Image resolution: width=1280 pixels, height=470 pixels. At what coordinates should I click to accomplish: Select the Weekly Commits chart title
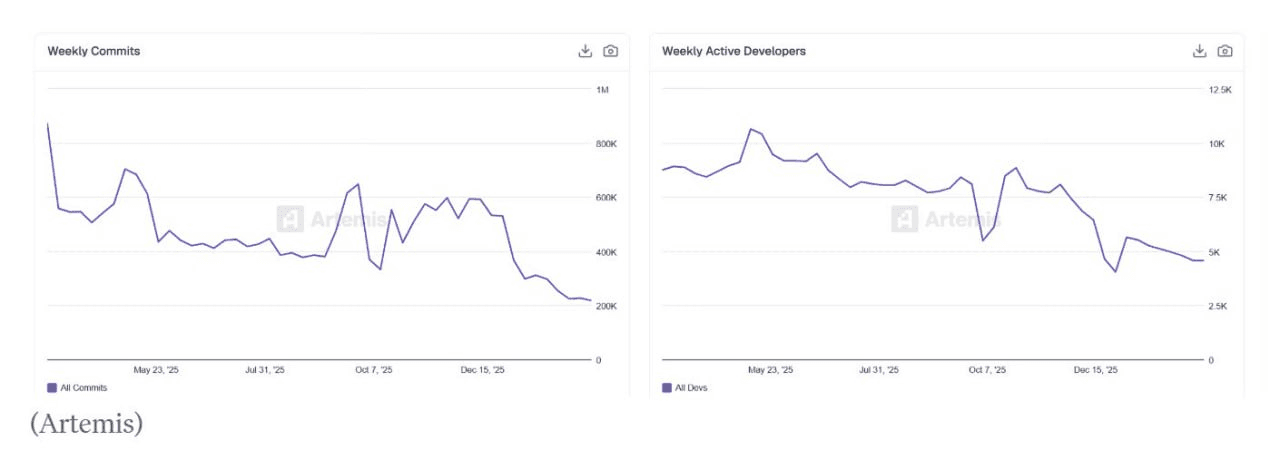pyautogui.click(x=94, y=51)
